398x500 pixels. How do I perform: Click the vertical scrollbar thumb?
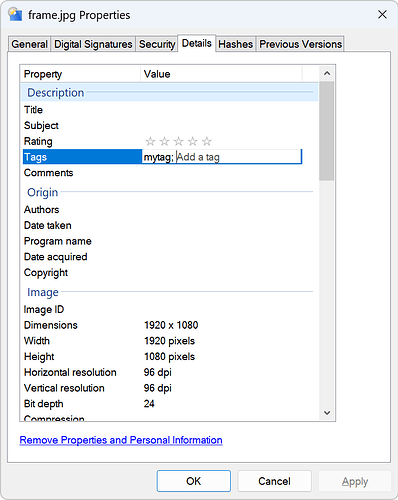pyautogui.click(x=326, y=131)
